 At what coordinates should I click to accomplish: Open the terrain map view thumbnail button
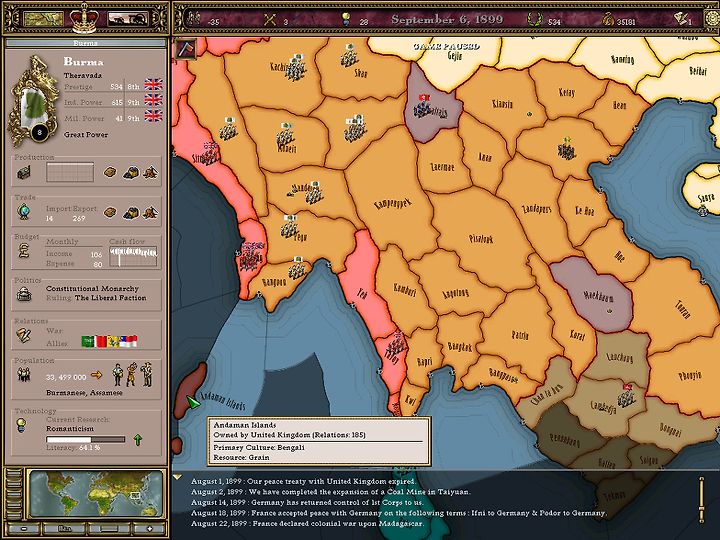point(43,19)
